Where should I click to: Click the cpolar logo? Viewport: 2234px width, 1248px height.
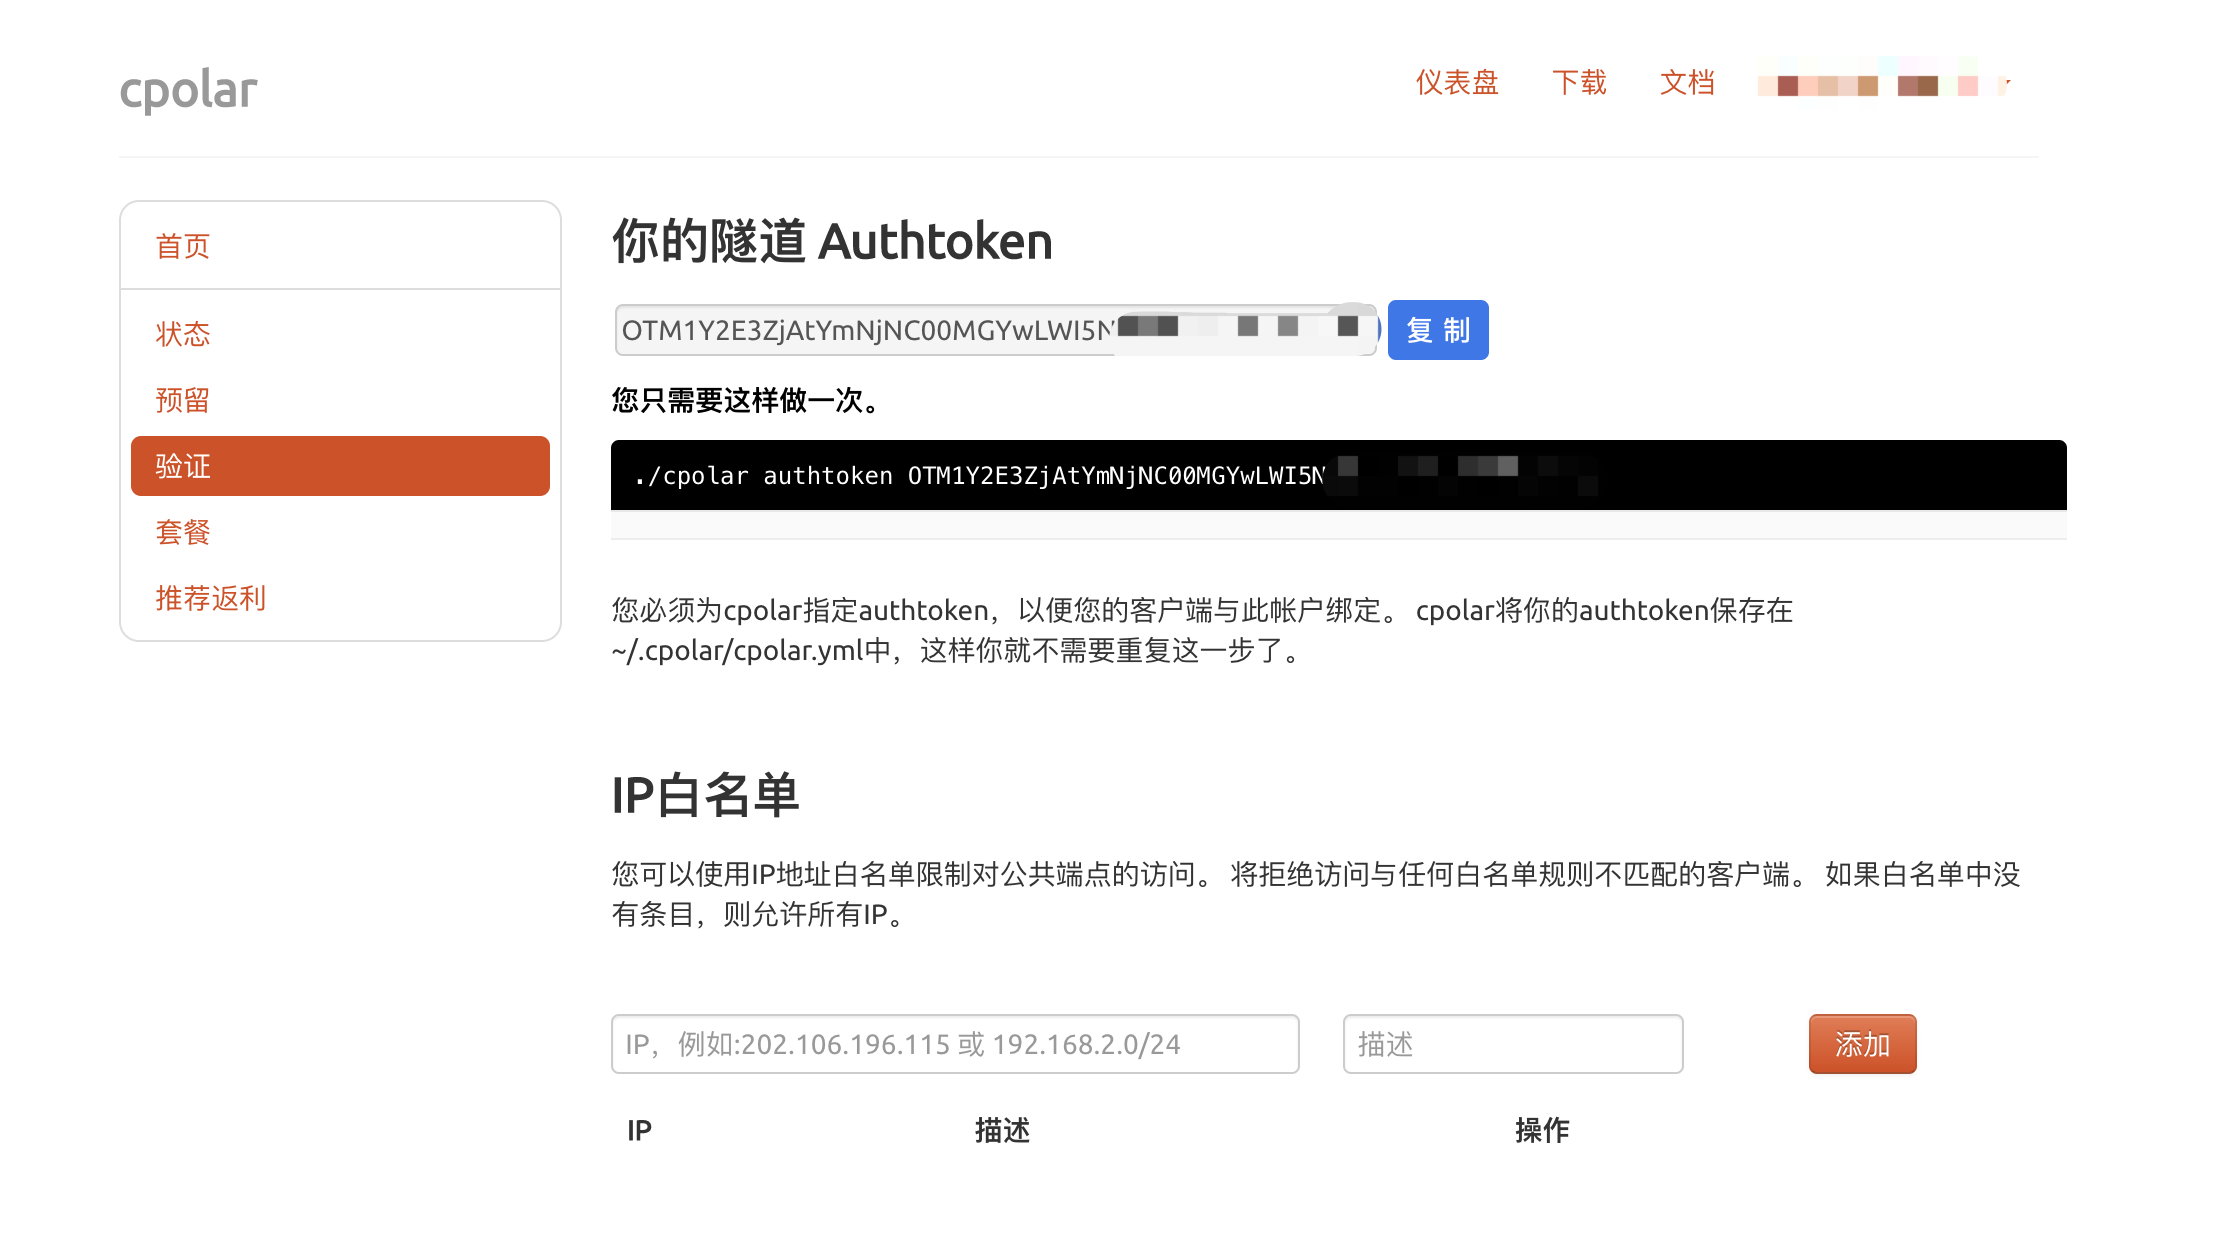click(x=188, y=90)
